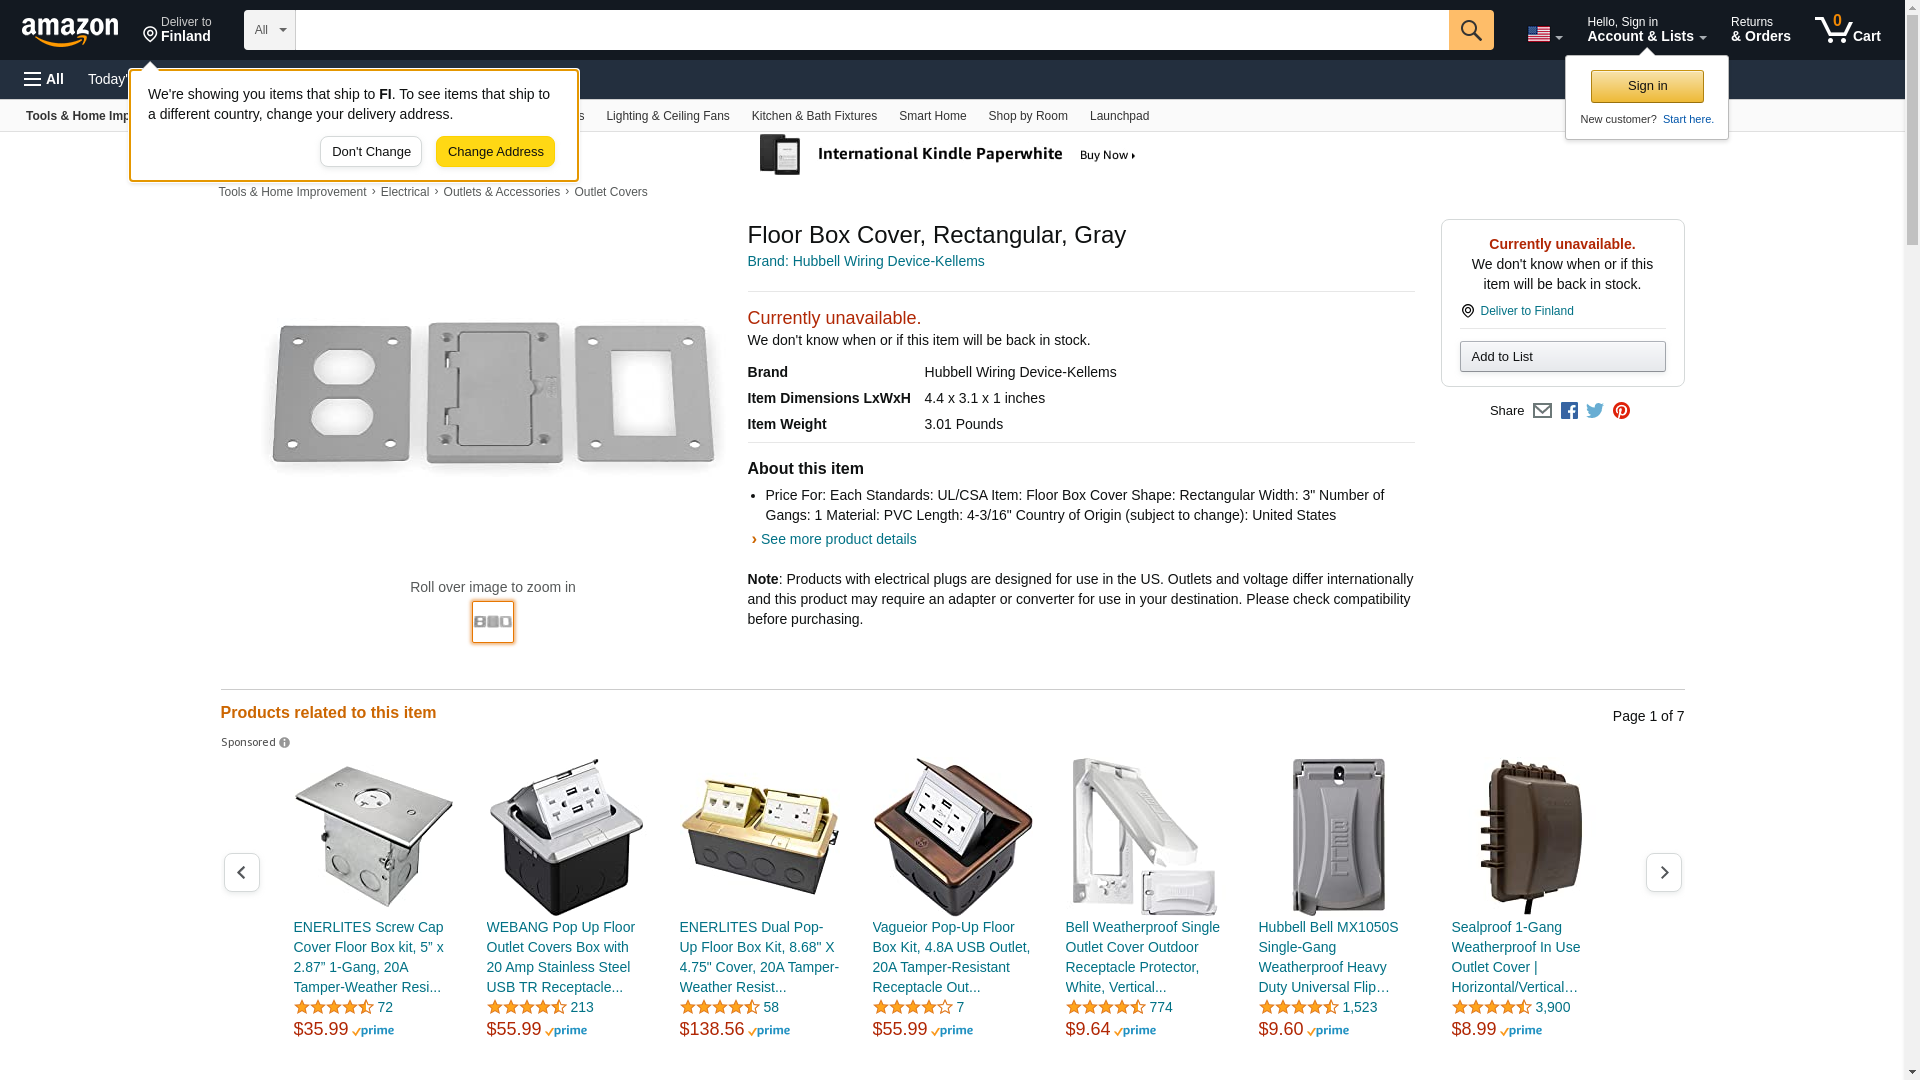
Task: Share the product via email icon
Action: point(1542,411)
